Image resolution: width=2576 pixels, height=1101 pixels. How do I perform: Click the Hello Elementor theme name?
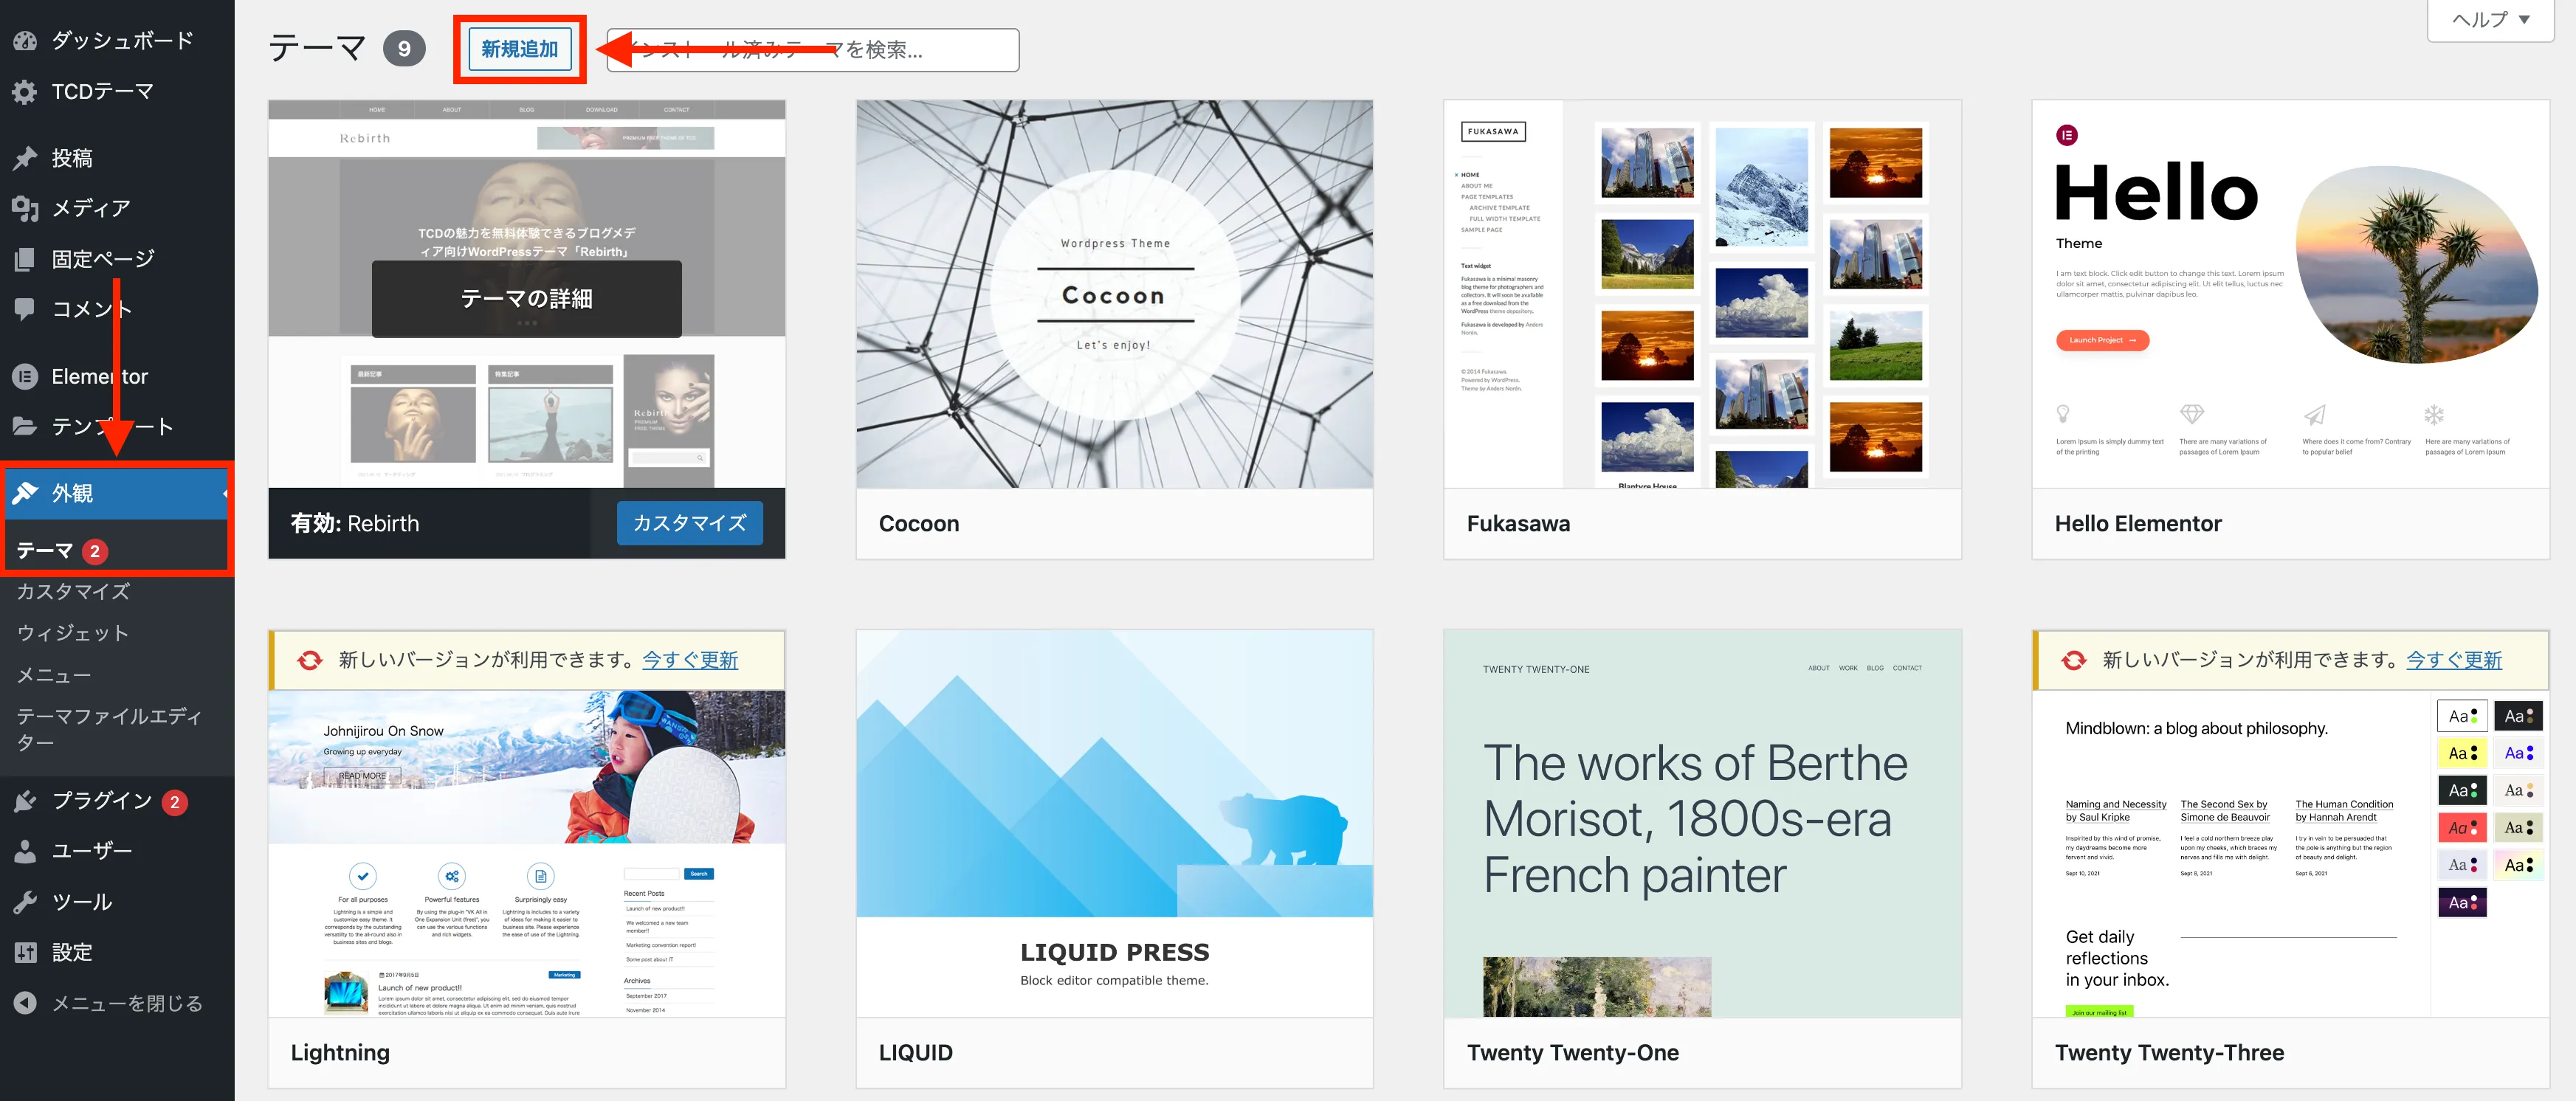click(x=2138, y=523)
